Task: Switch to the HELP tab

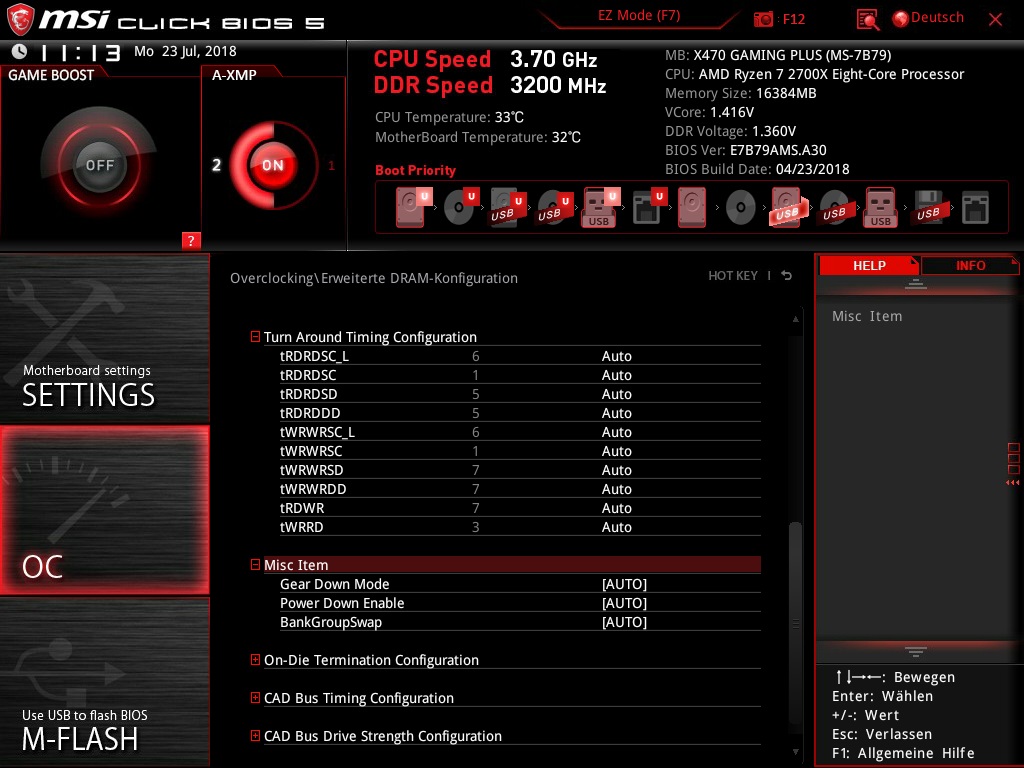Action: tap(869, 265)
